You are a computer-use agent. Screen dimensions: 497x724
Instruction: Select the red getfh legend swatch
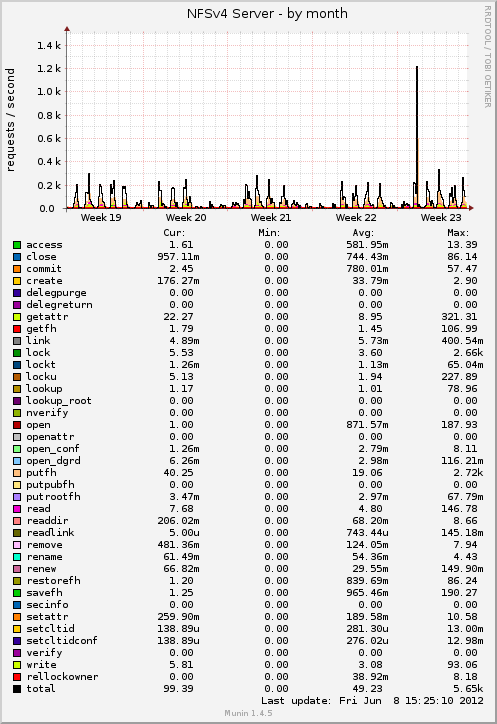[x=17, y=329]
